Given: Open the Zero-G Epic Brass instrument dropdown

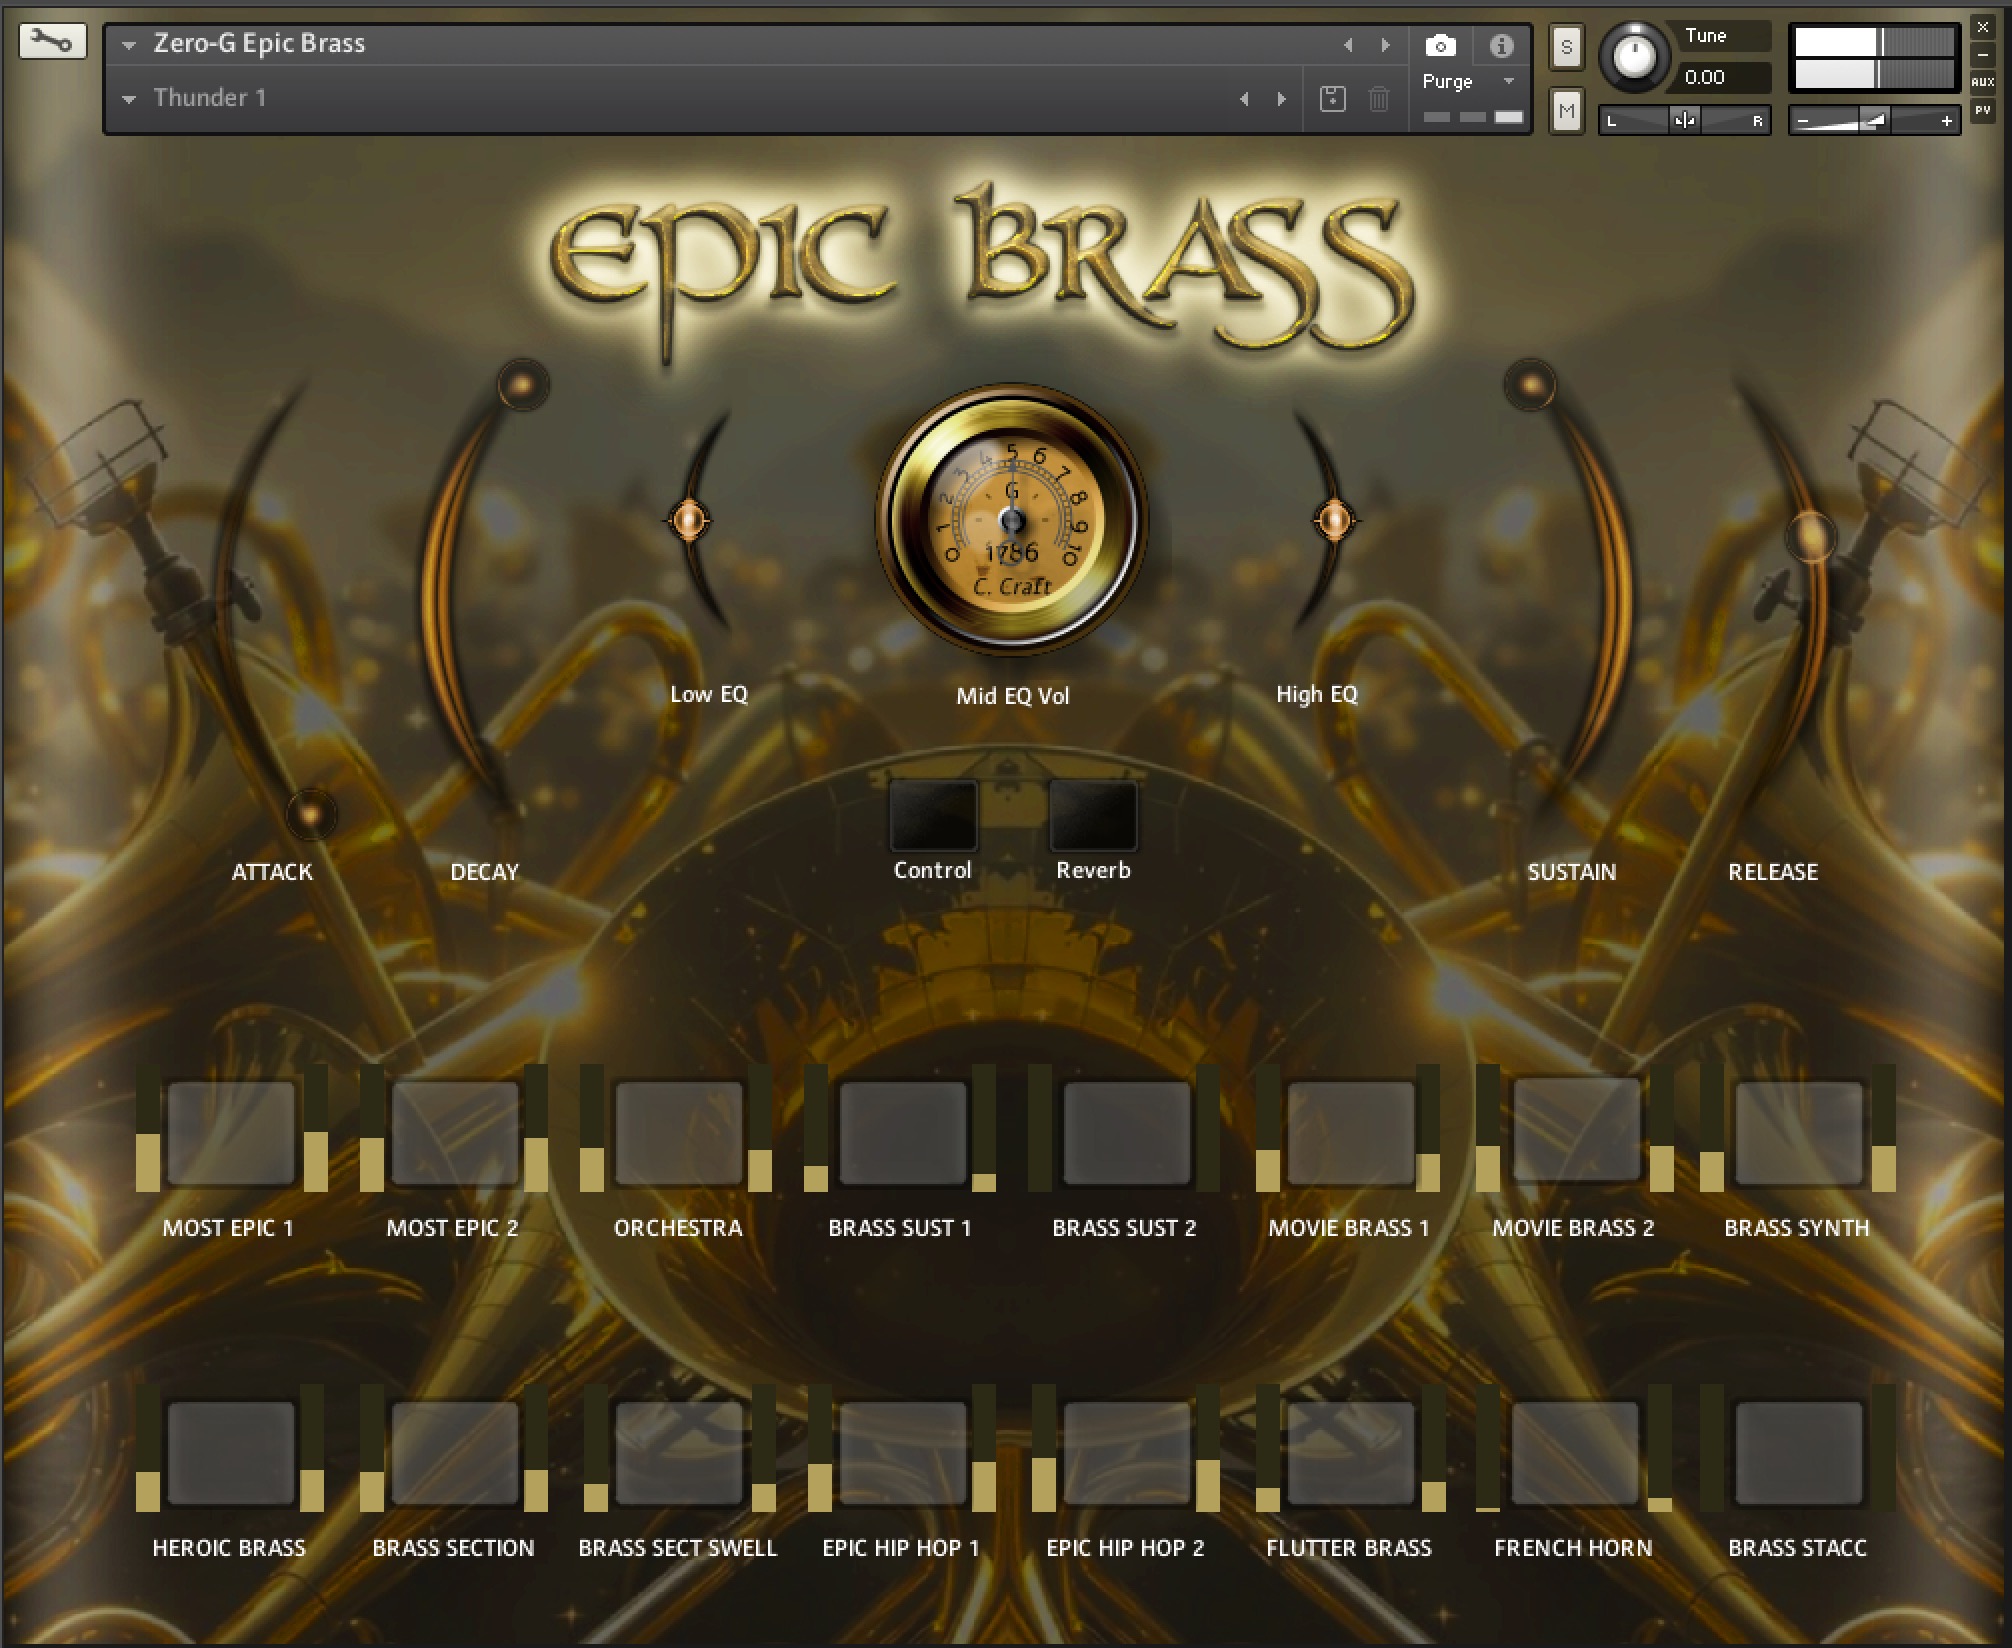Looking at the screenshot, I should pos(128,45).
